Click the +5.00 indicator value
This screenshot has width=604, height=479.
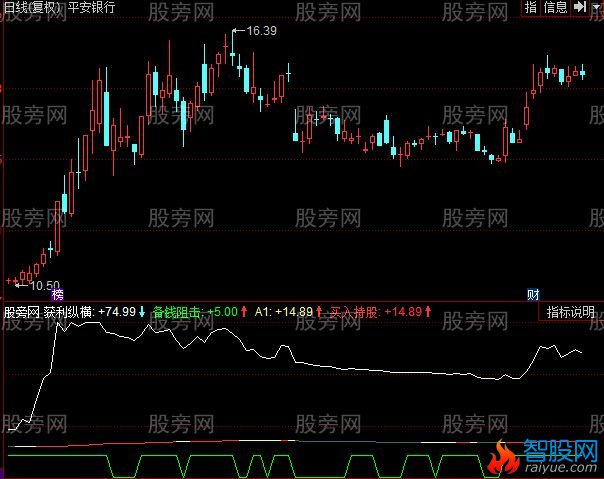point(222,311)
